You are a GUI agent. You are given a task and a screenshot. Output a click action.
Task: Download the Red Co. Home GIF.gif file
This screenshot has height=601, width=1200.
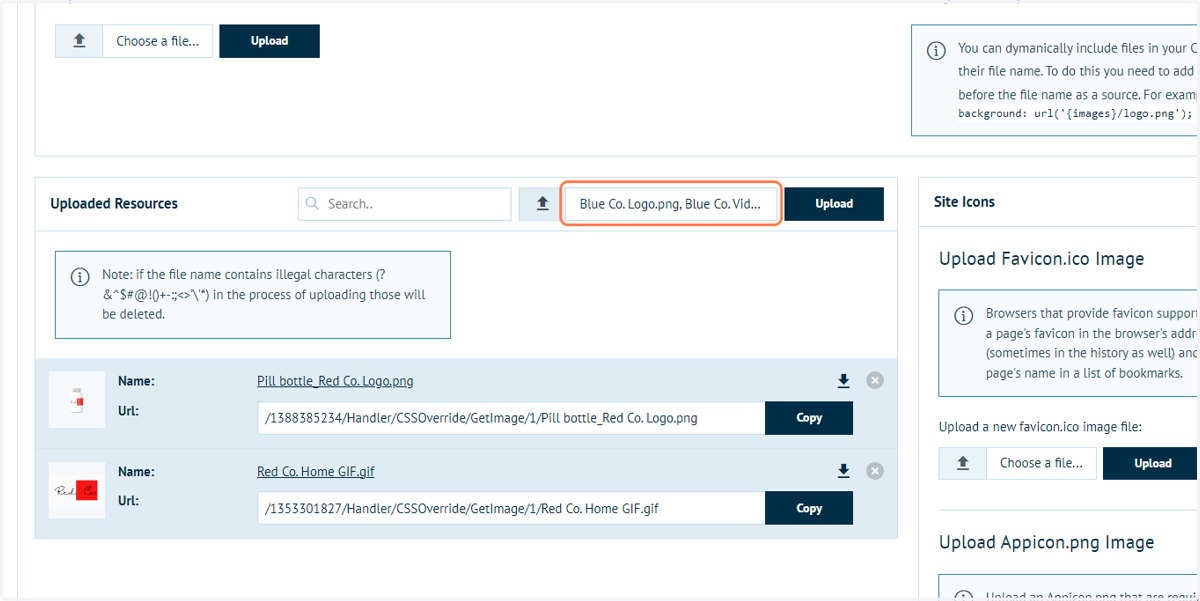click(x=843, y=471)
